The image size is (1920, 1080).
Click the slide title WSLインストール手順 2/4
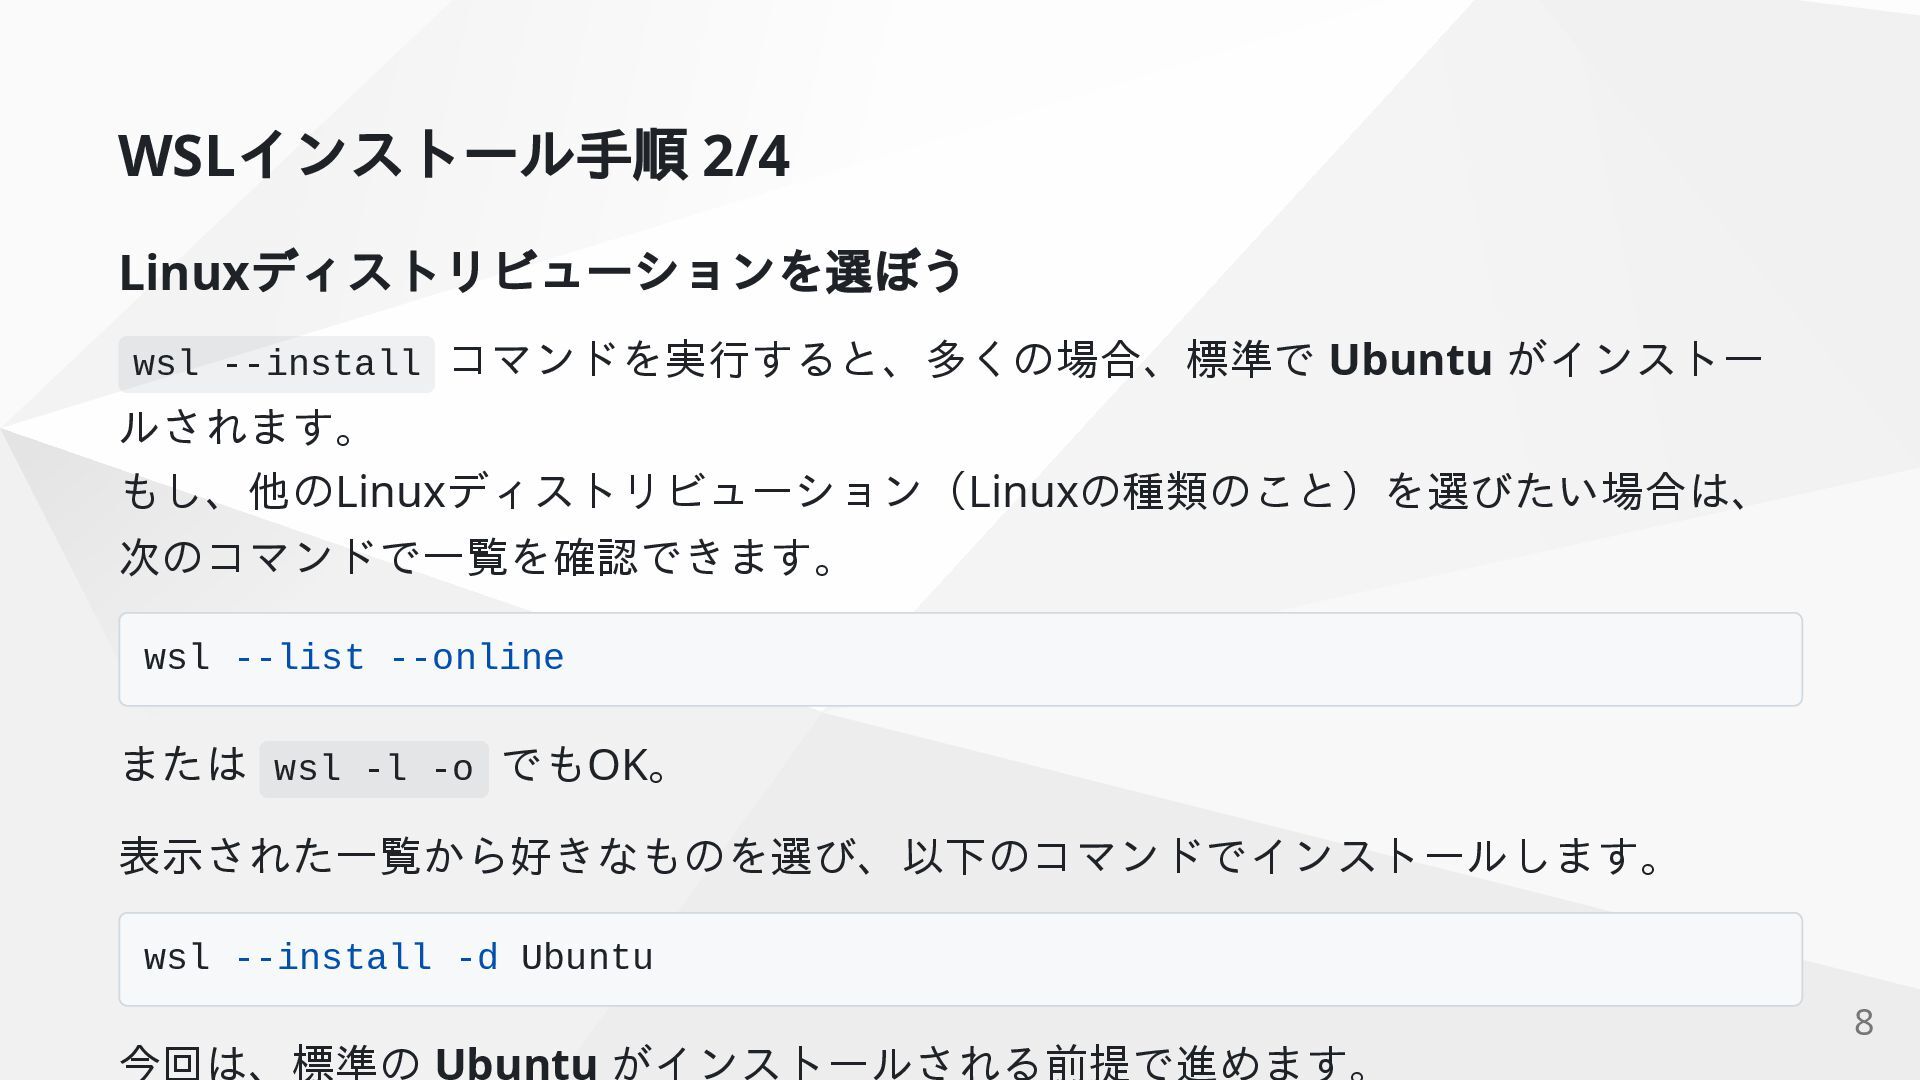tap(454, 155)
